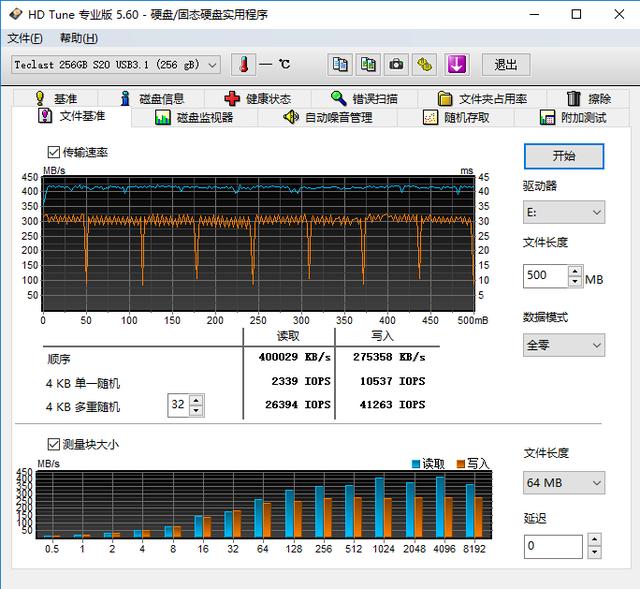The image size is (640, 589).
Task: Toggle the 传输速率 checkbox
Action: click(x=53, y=153)
